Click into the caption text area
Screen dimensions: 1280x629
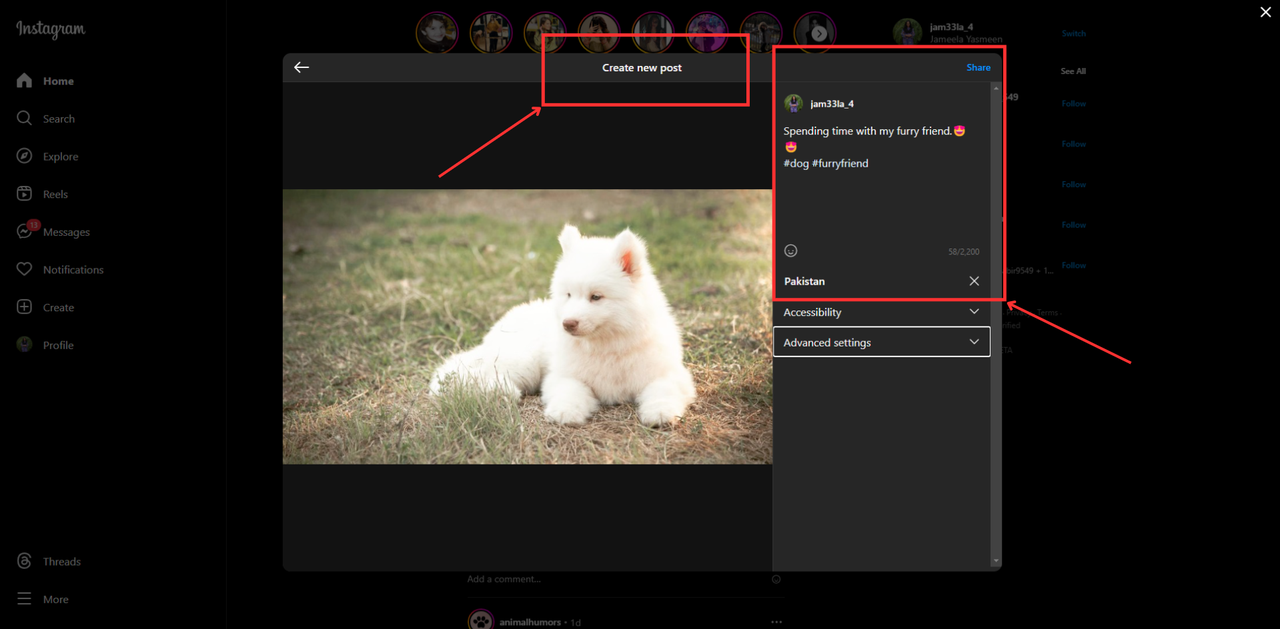[881, 180]
